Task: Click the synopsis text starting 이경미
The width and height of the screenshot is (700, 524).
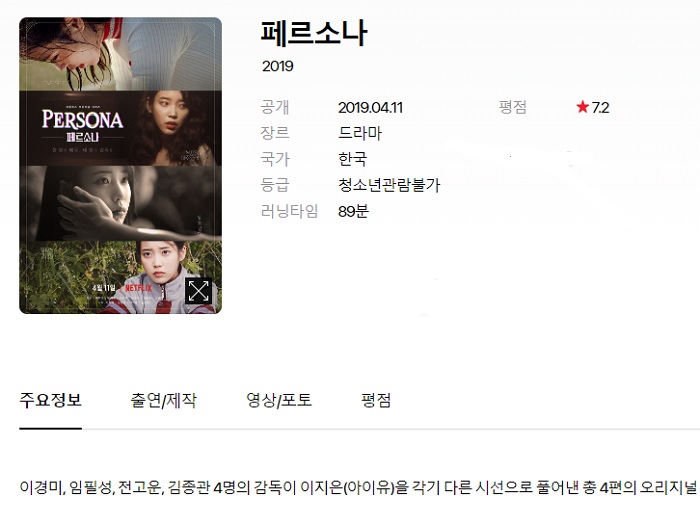Action: (x=358, y=487)
